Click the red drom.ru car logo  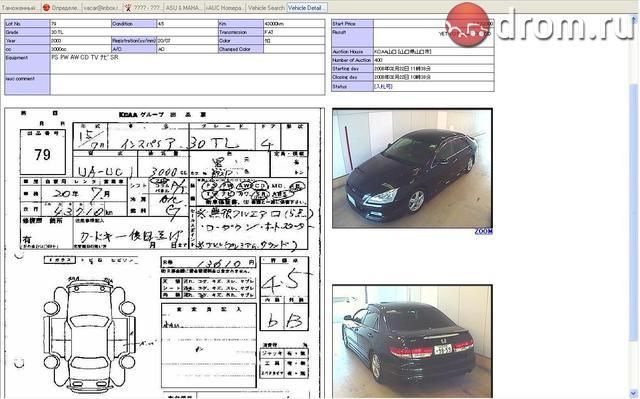click(x=467, y=24)
